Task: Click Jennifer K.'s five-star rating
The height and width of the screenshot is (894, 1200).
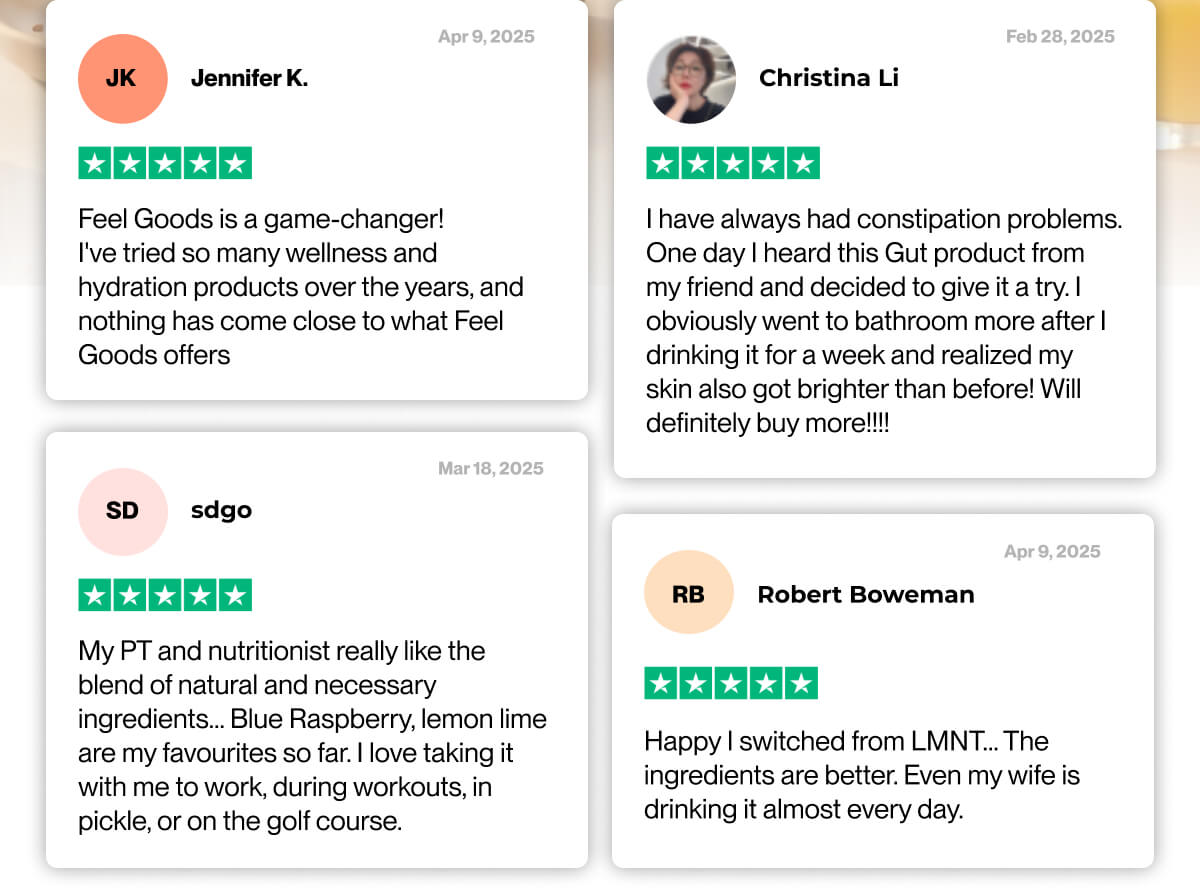Action: [165, 163]
